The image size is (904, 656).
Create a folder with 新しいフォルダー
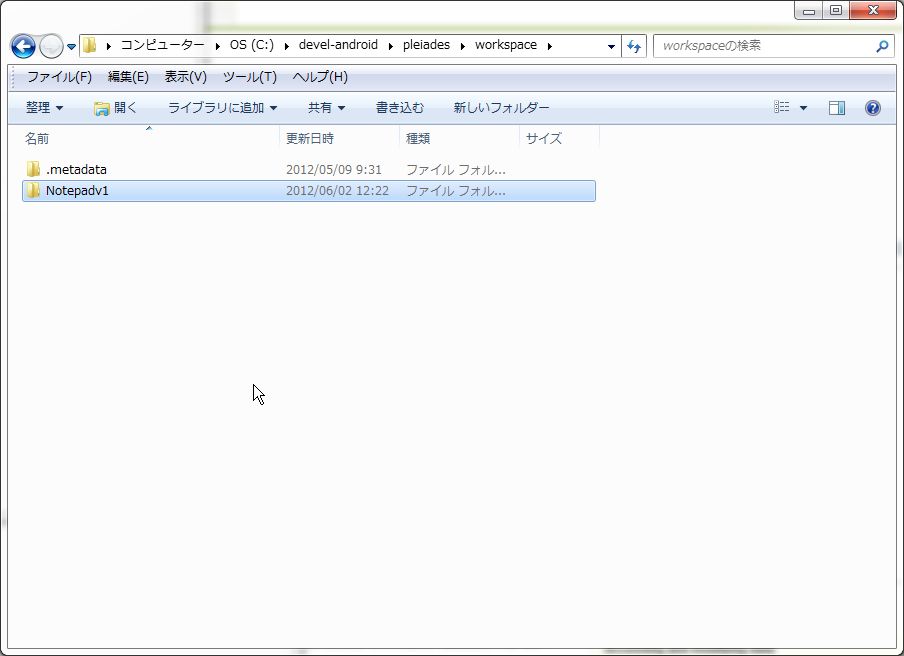[501, 107]
